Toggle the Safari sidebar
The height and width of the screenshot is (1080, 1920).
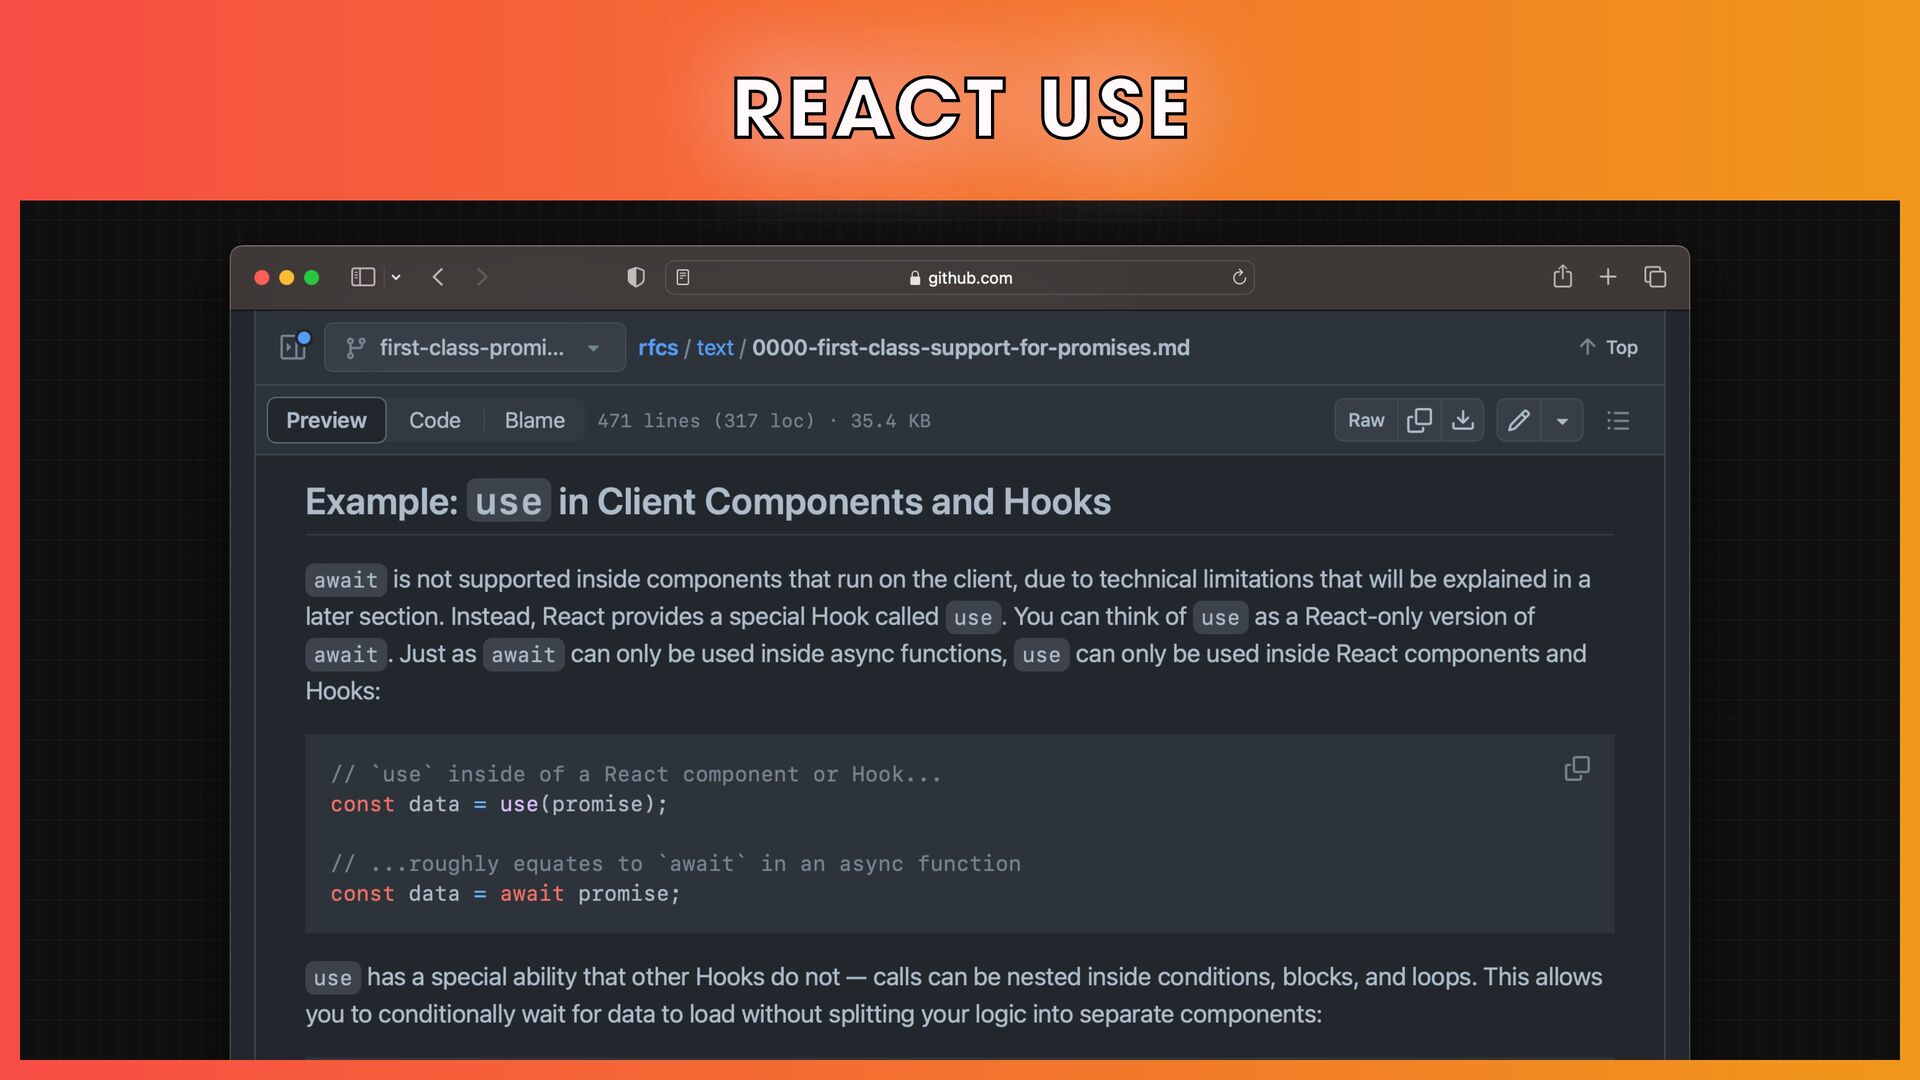363,277
